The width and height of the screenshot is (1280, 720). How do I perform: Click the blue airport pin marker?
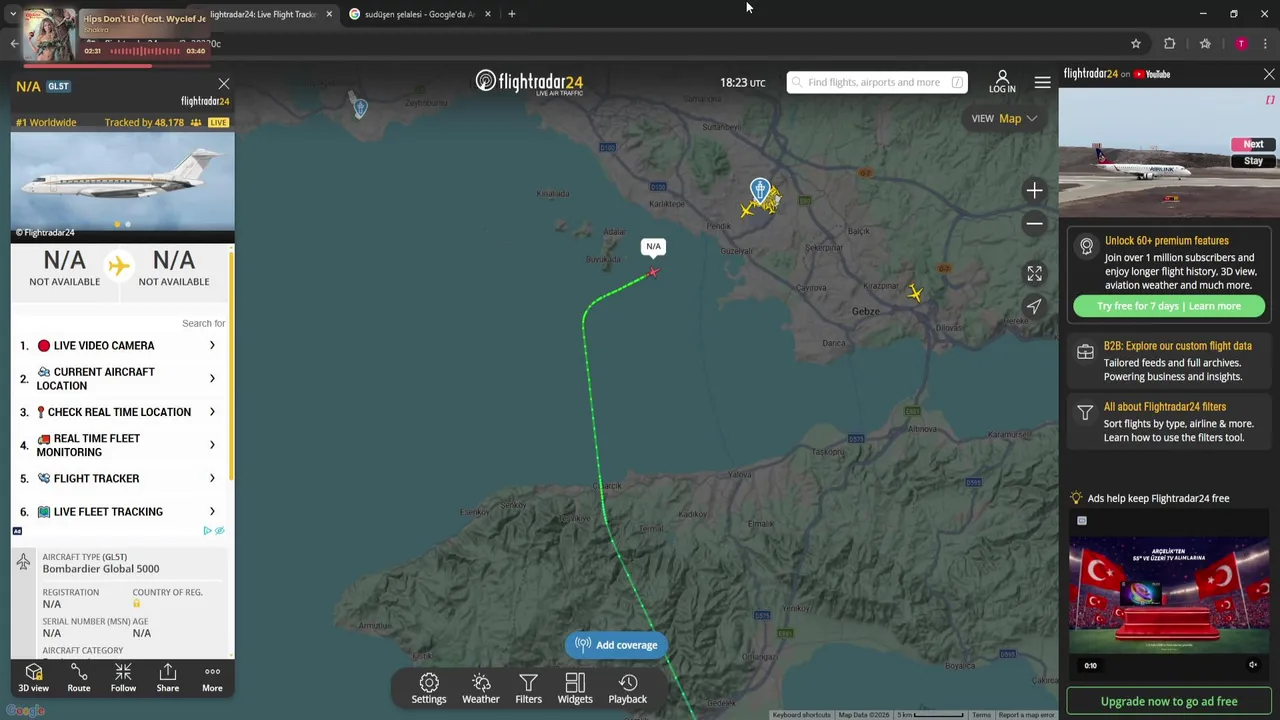[x=760, y=189]
